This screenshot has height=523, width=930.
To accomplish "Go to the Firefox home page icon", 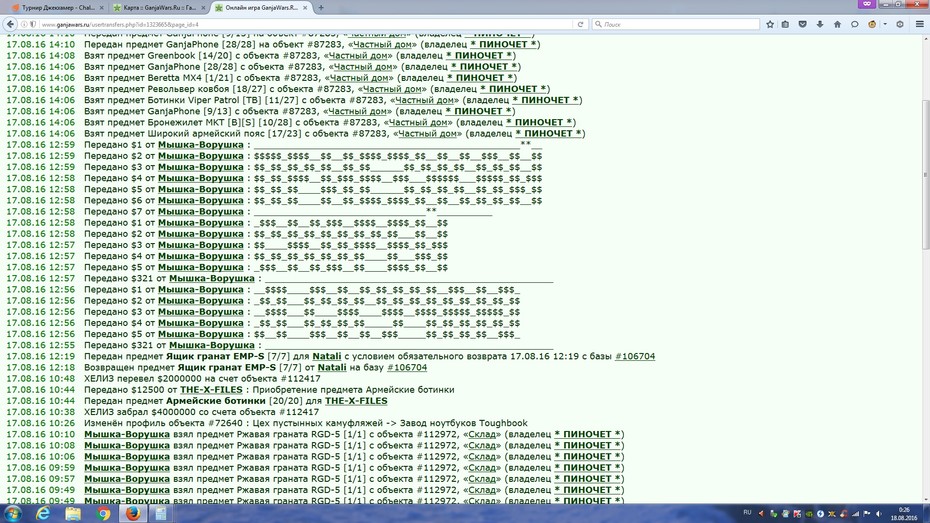I will click(x=837, y=24).
